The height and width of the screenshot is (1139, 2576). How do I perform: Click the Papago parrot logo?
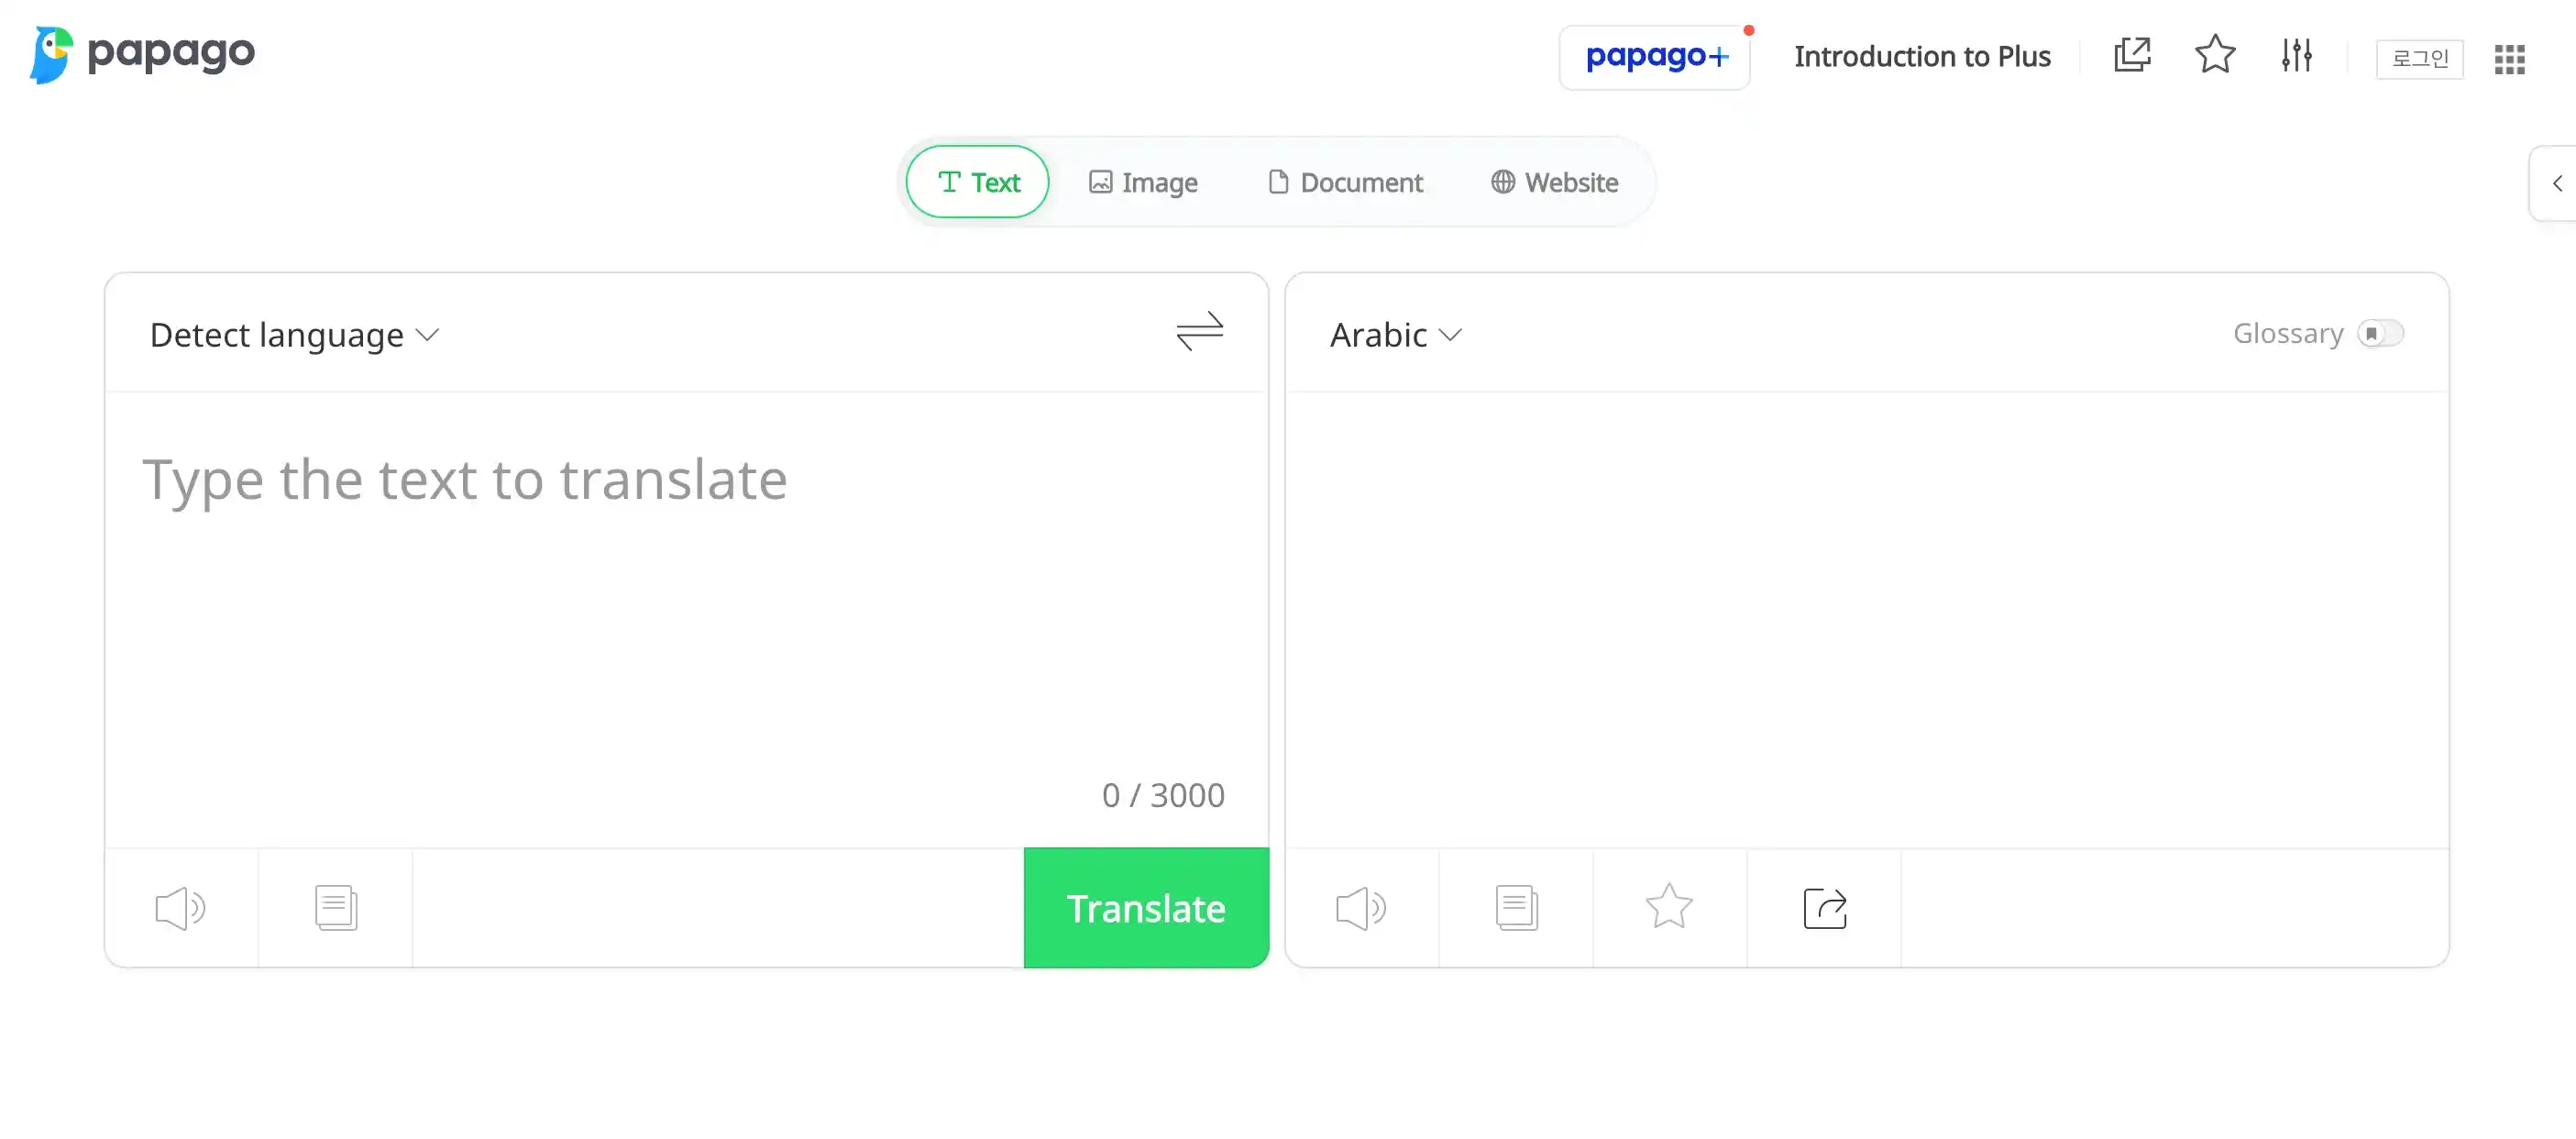(x=50, y=53)
